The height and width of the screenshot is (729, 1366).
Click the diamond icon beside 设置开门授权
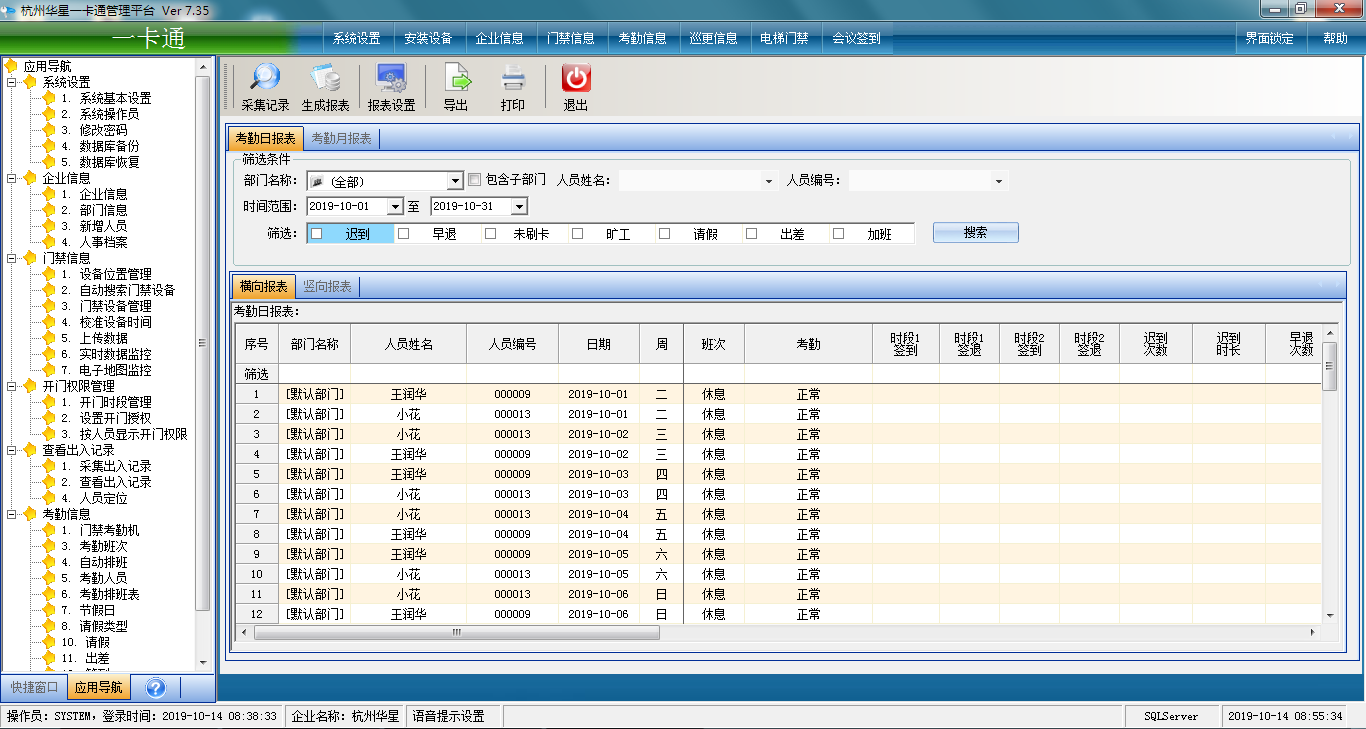(x=48, y=418)
